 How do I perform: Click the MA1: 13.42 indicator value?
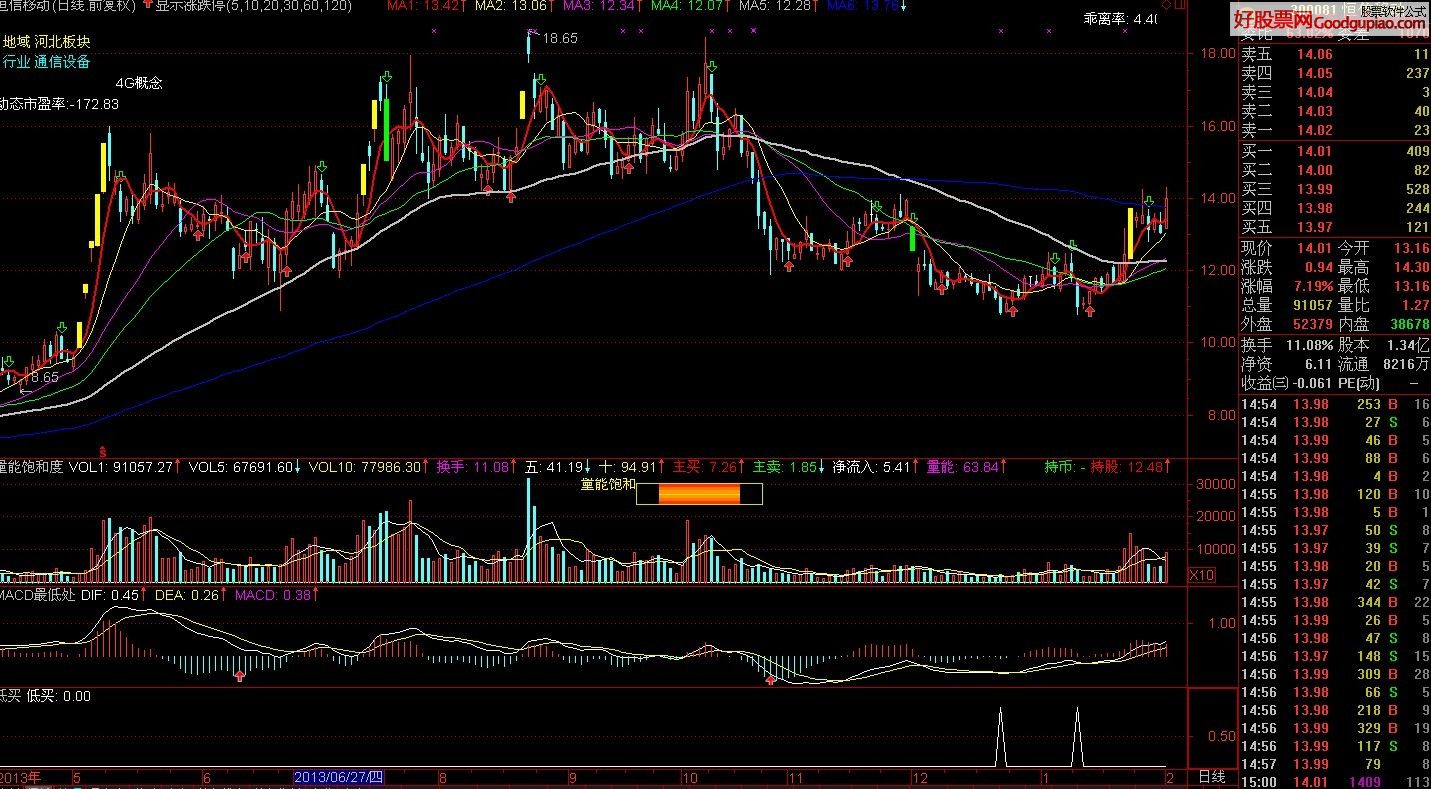(x=427, y=6)
